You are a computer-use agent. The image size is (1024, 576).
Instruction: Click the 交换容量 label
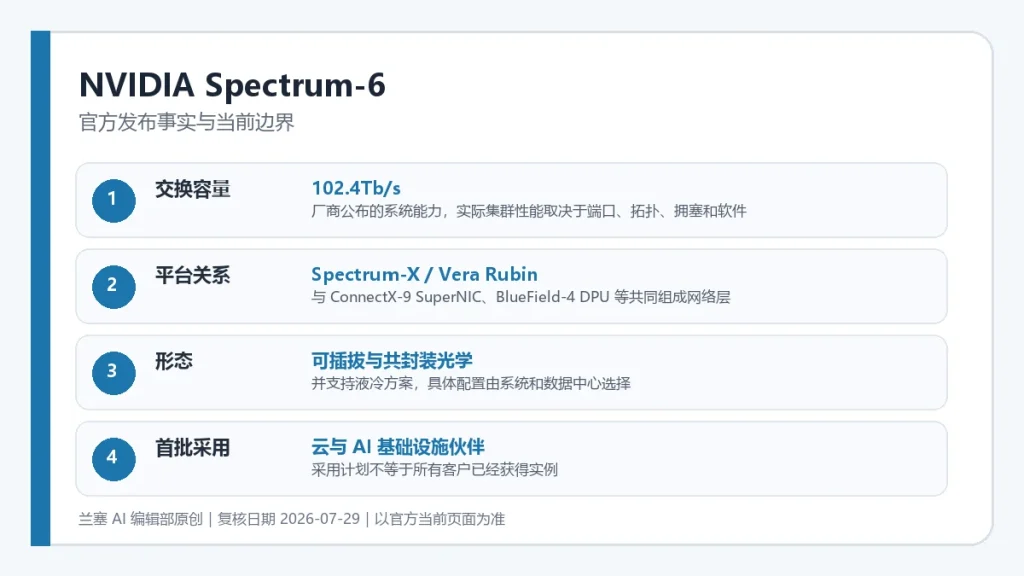193,189
